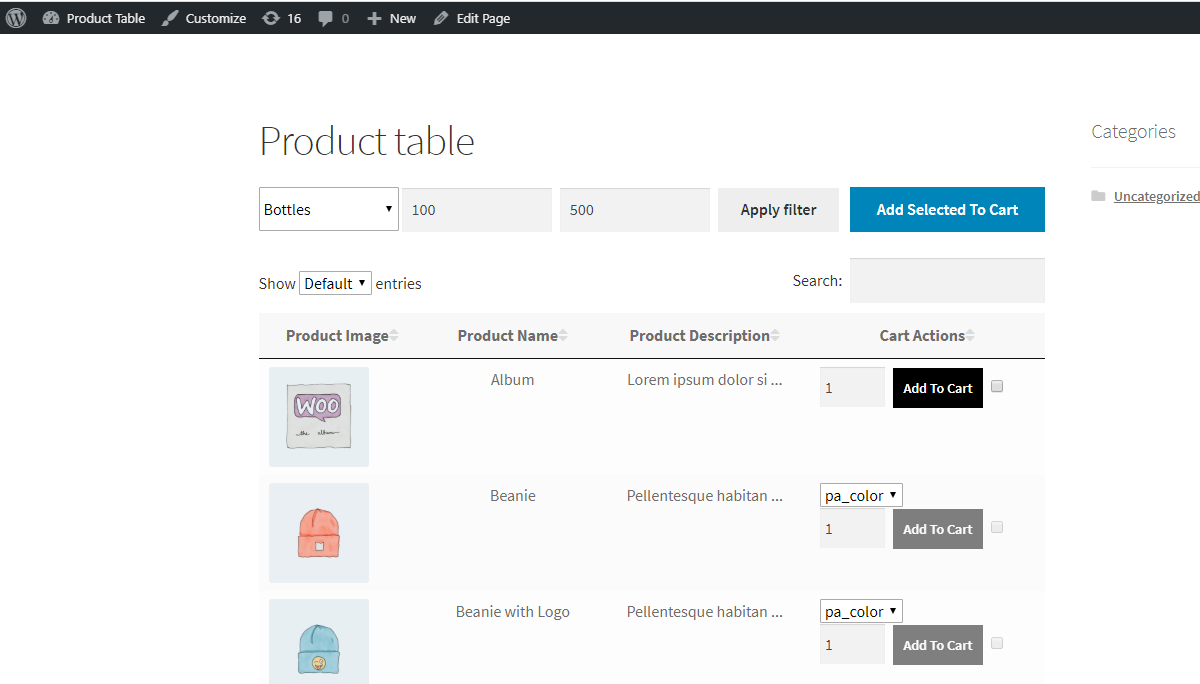
Task: Tick the checkbox for Beanie with Logo
Action: (x=997, y=643)
